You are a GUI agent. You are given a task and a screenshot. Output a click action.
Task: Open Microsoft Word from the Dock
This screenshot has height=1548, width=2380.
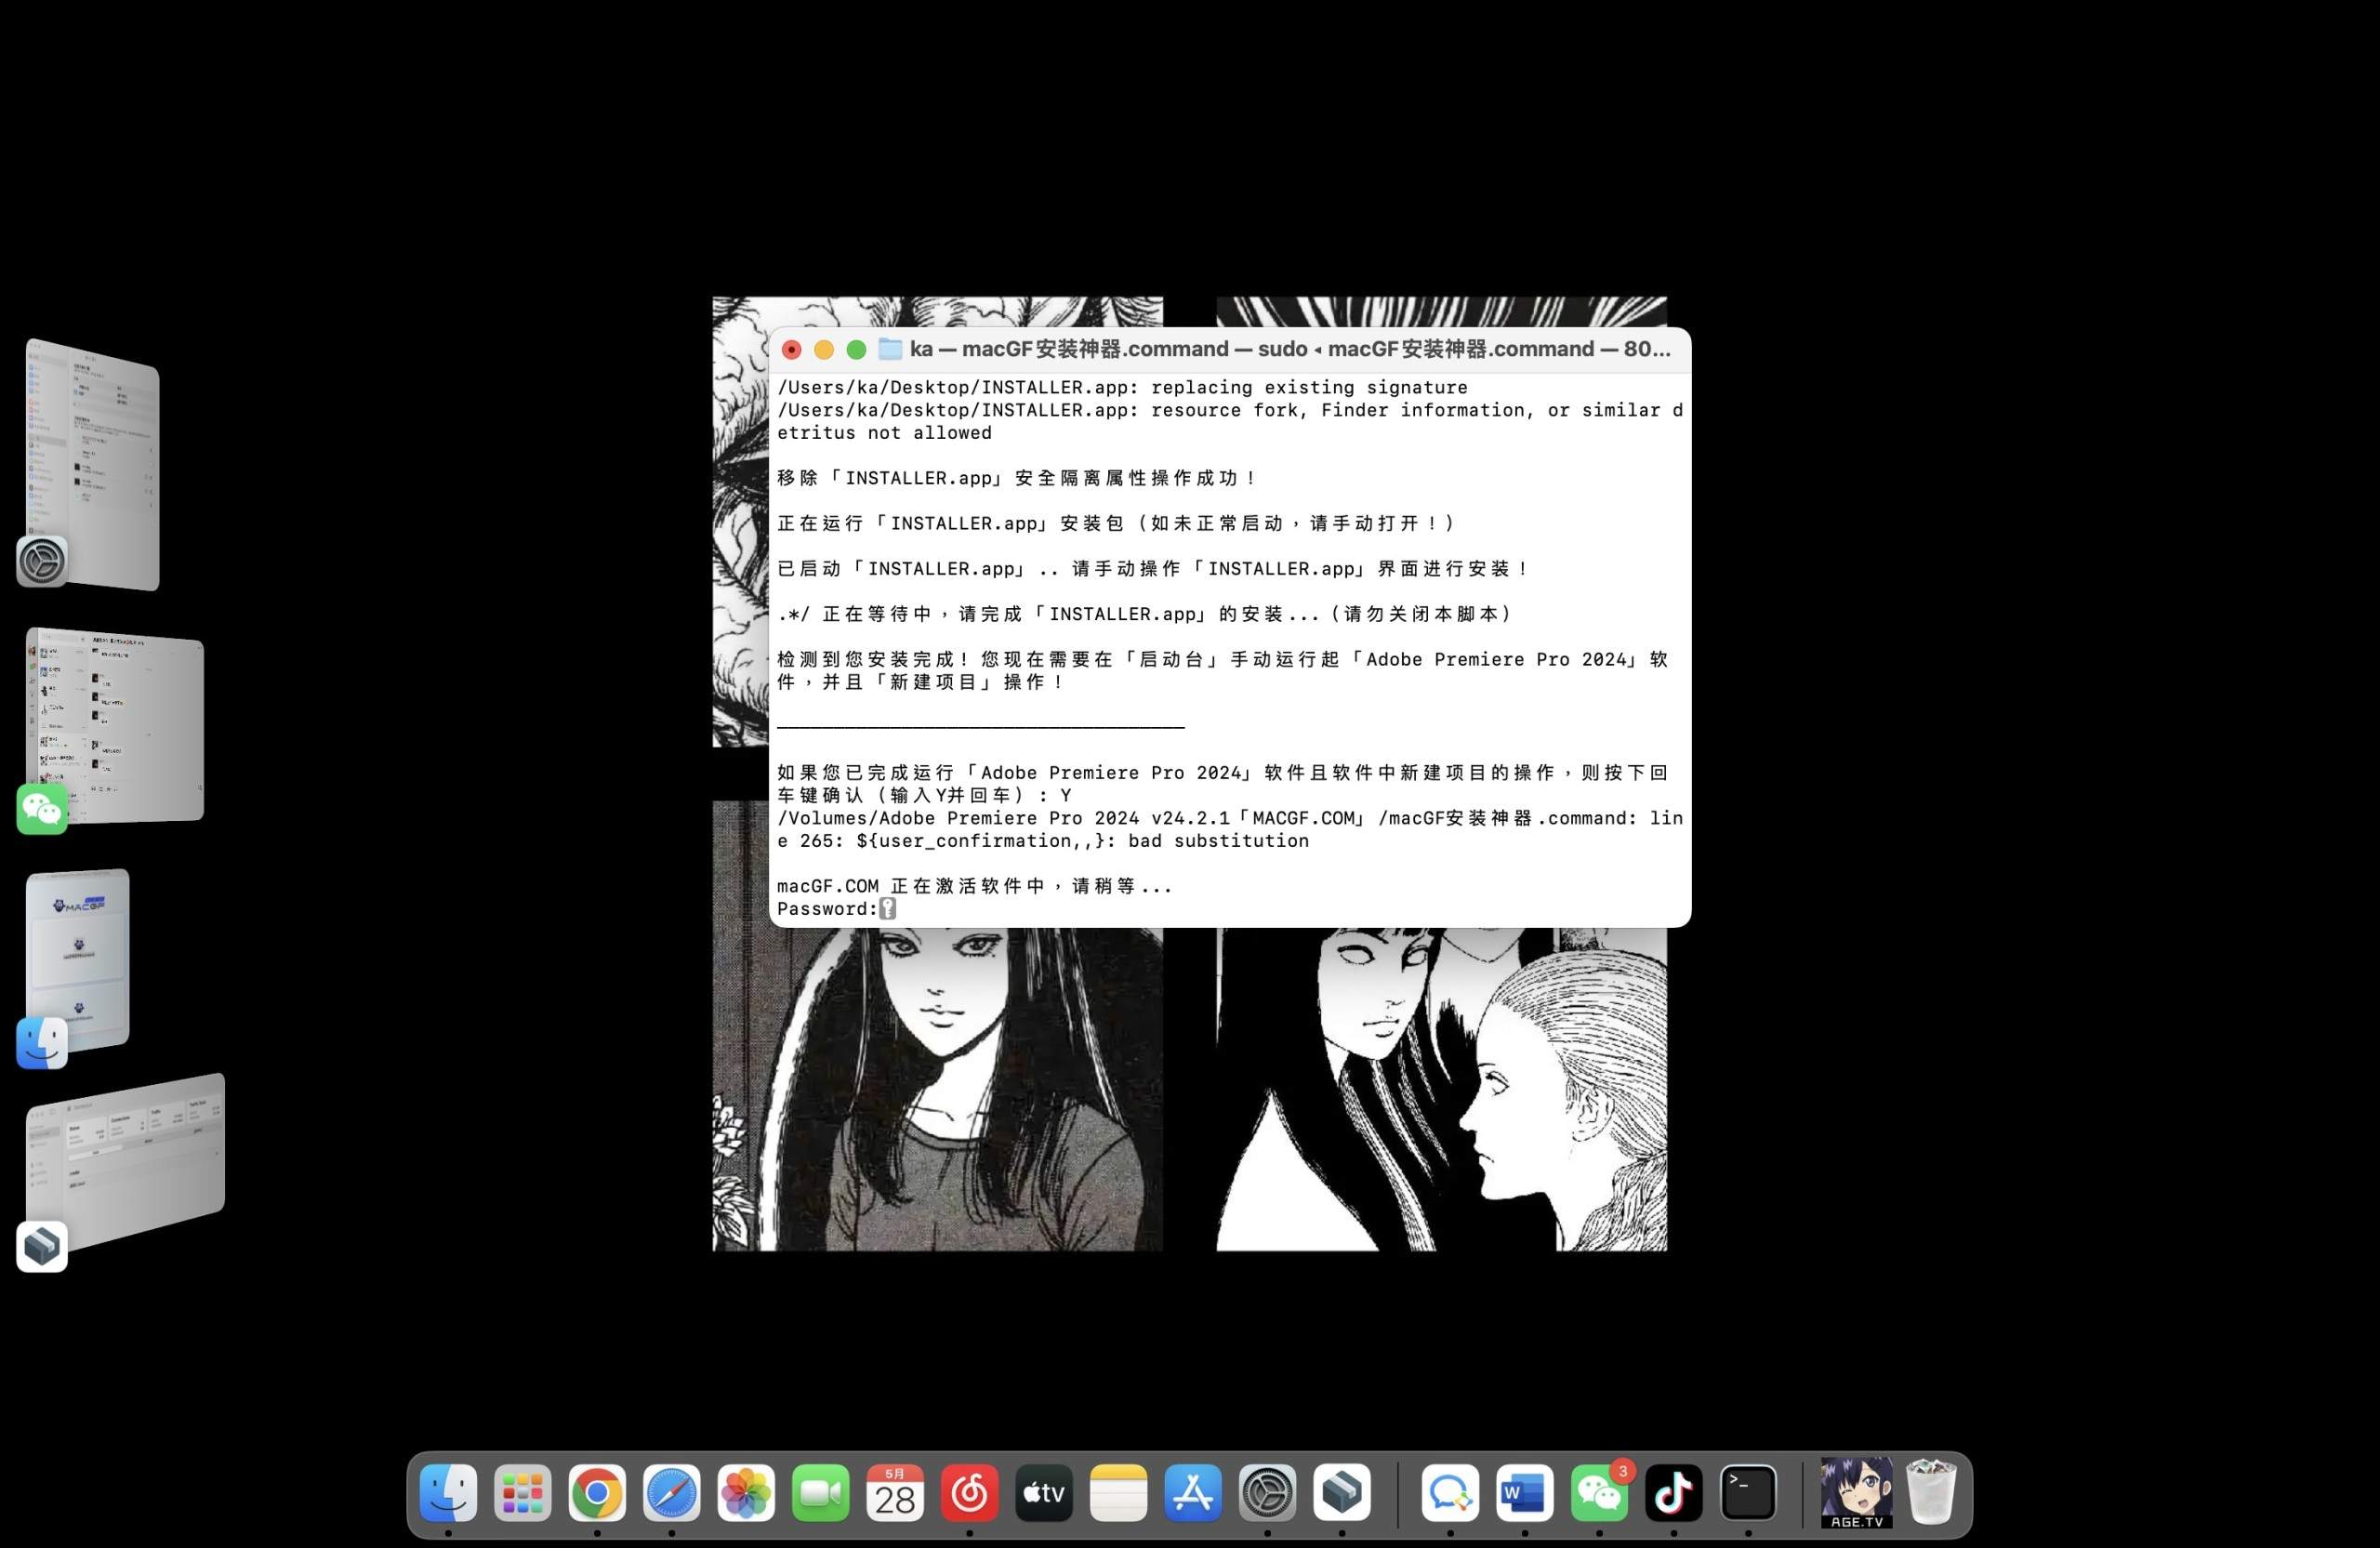[1524, 1494]
